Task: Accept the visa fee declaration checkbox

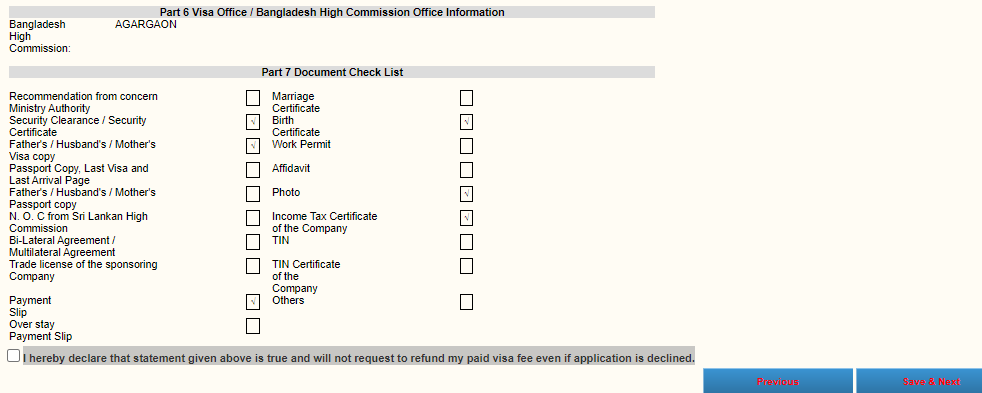Action: click(x=14, y=355)
